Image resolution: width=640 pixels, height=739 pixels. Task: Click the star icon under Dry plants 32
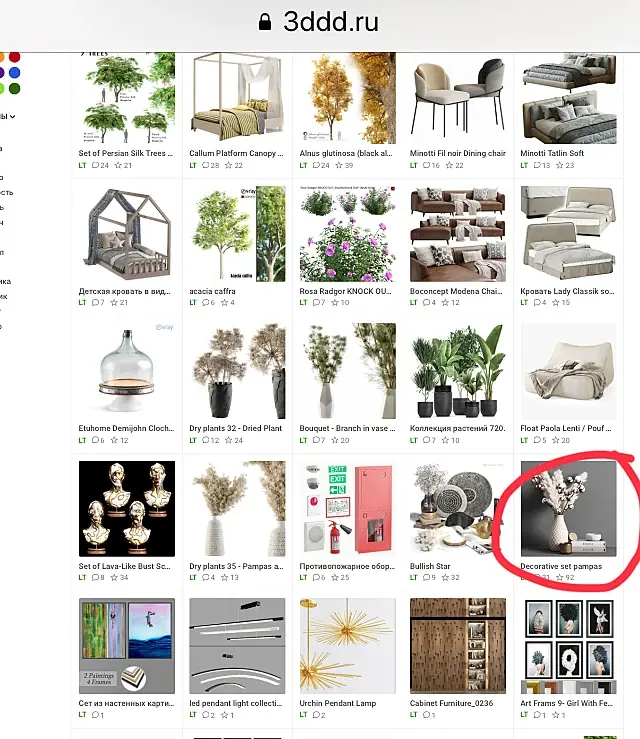[229, 440]
